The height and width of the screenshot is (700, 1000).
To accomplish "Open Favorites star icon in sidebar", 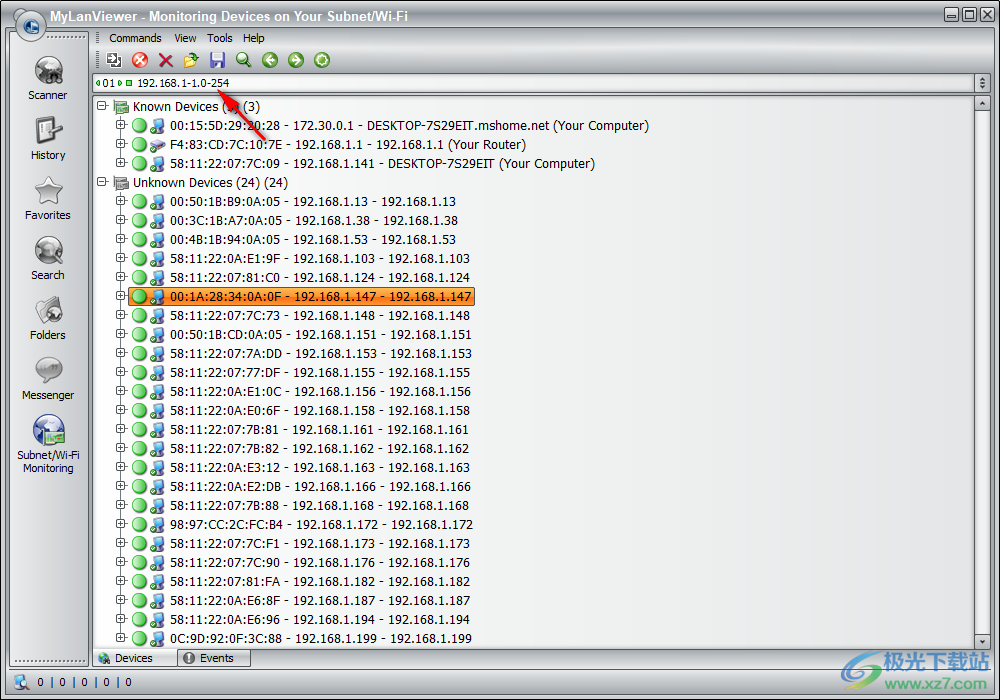I will point(47,197).
